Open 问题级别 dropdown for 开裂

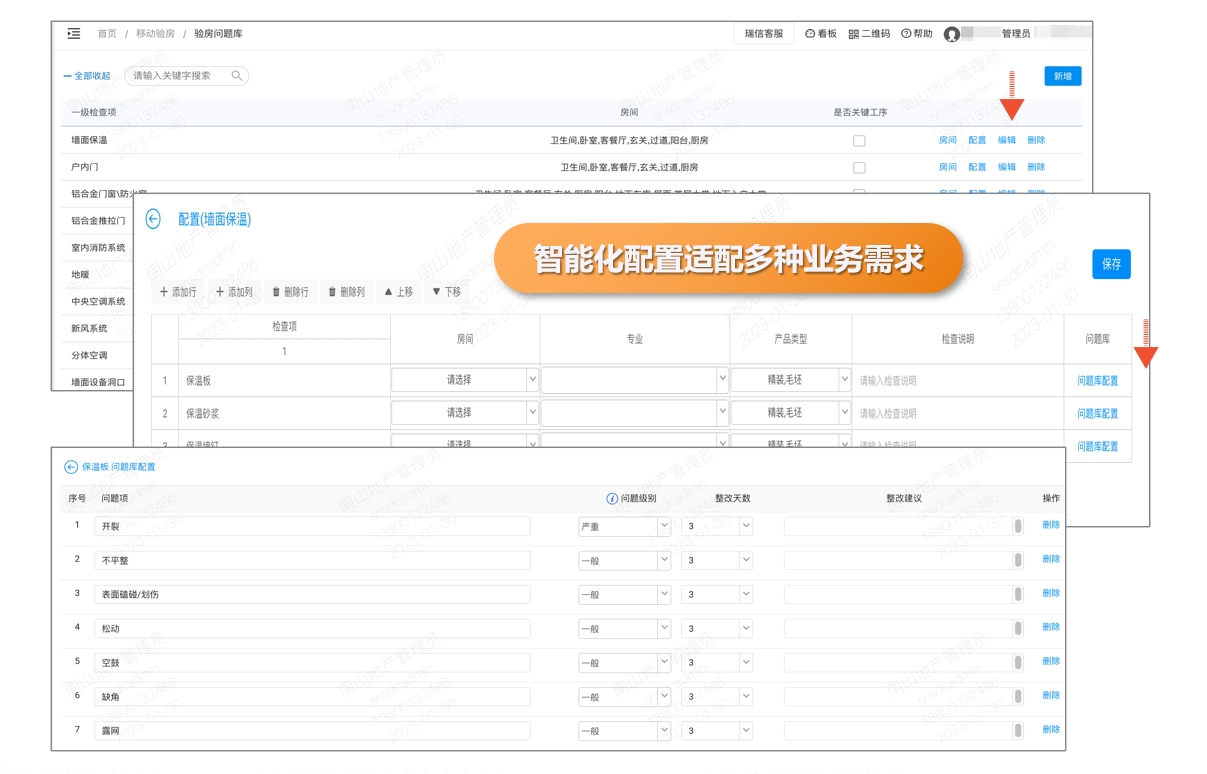(x=663, y=526)
